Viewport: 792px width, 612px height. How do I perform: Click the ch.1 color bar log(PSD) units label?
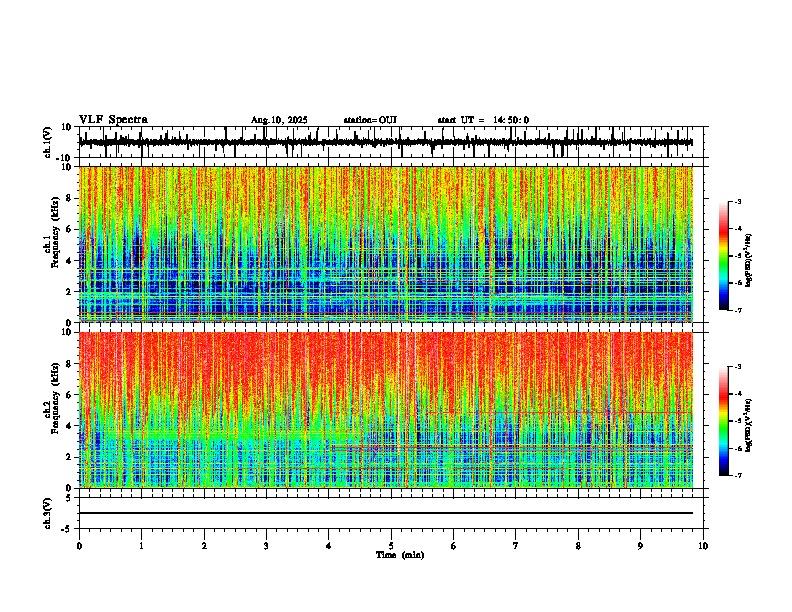749,261
